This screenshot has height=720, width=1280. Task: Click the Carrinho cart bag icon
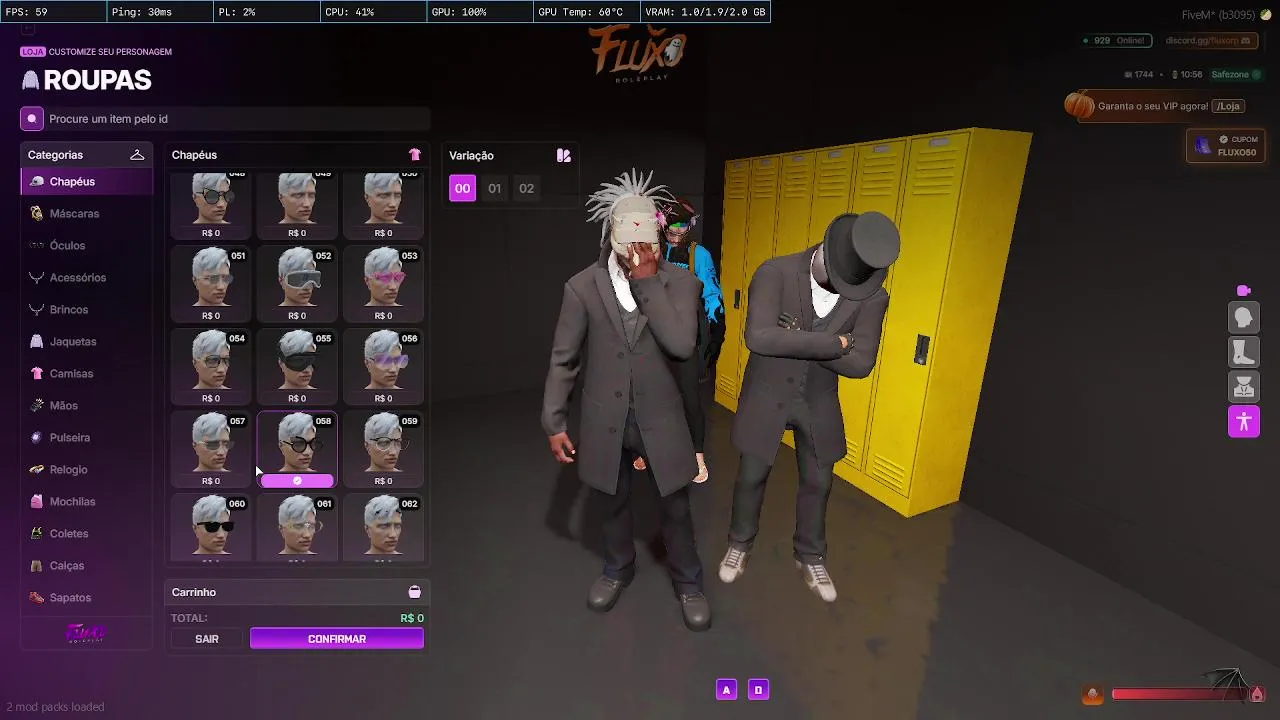tap(414, 592)
